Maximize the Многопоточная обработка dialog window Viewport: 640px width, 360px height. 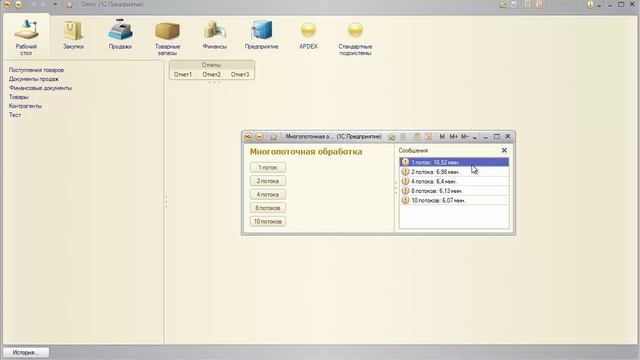497,137
